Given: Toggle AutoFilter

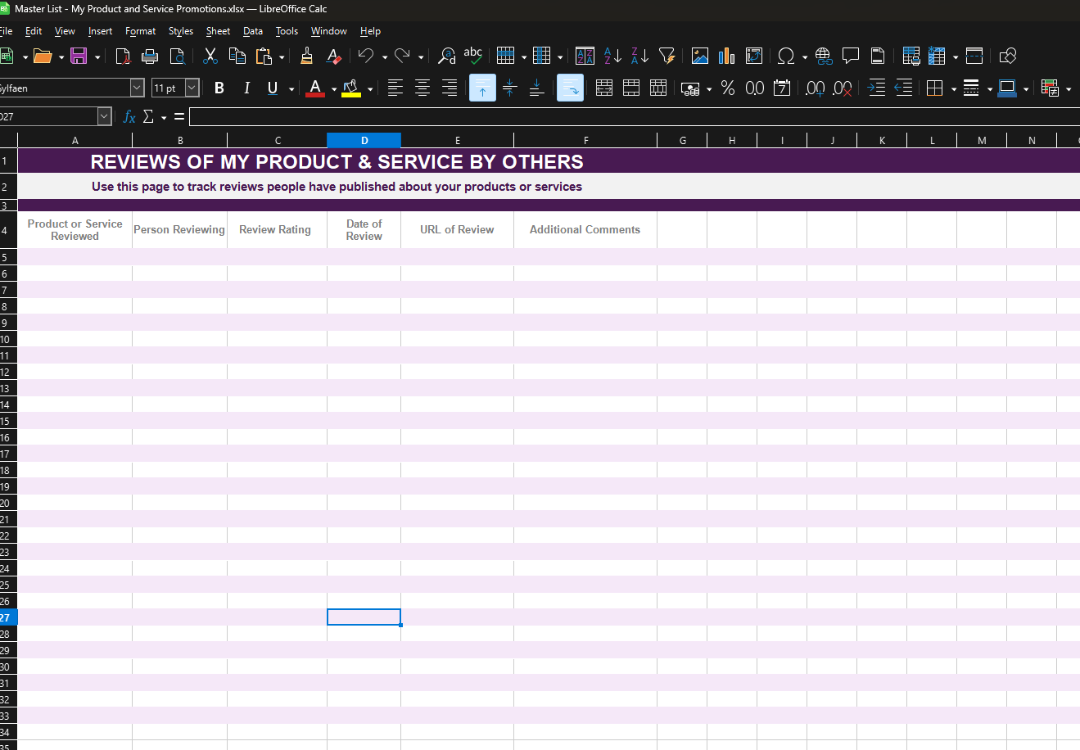Looking at the screenshot, I should (x=667, y=56).
